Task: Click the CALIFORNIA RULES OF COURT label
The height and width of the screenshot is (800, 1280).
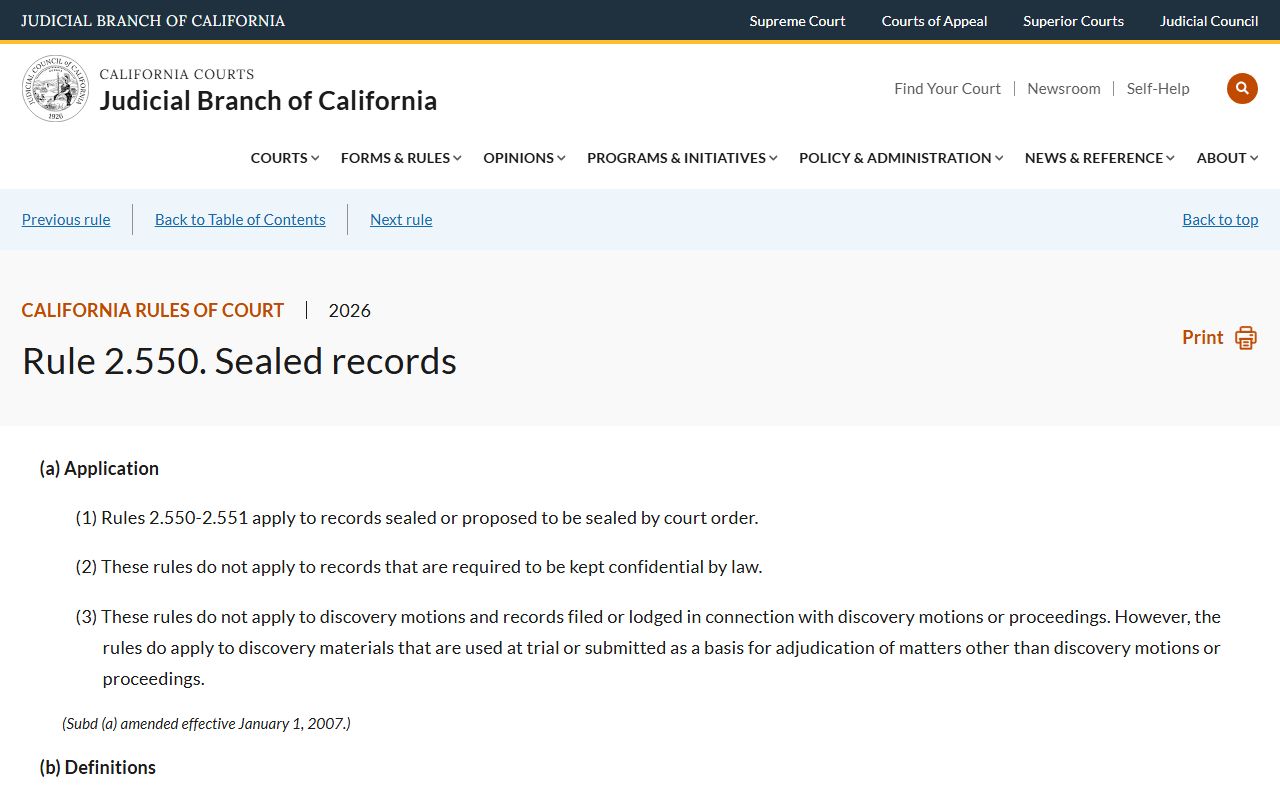Action: (x=153, y=311)
